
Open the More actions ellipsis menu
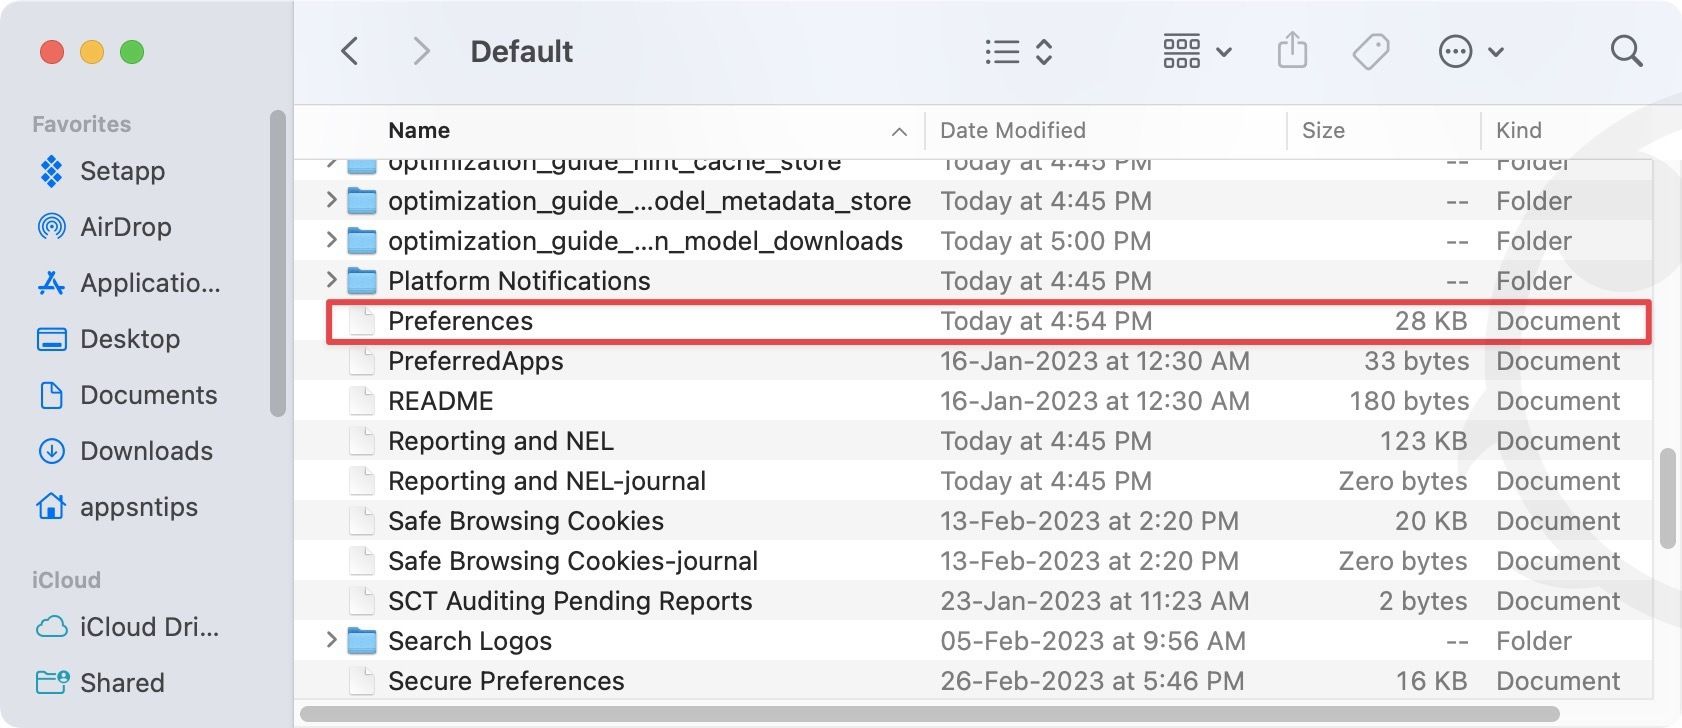pyautogui.click(x=1470, y=51)
